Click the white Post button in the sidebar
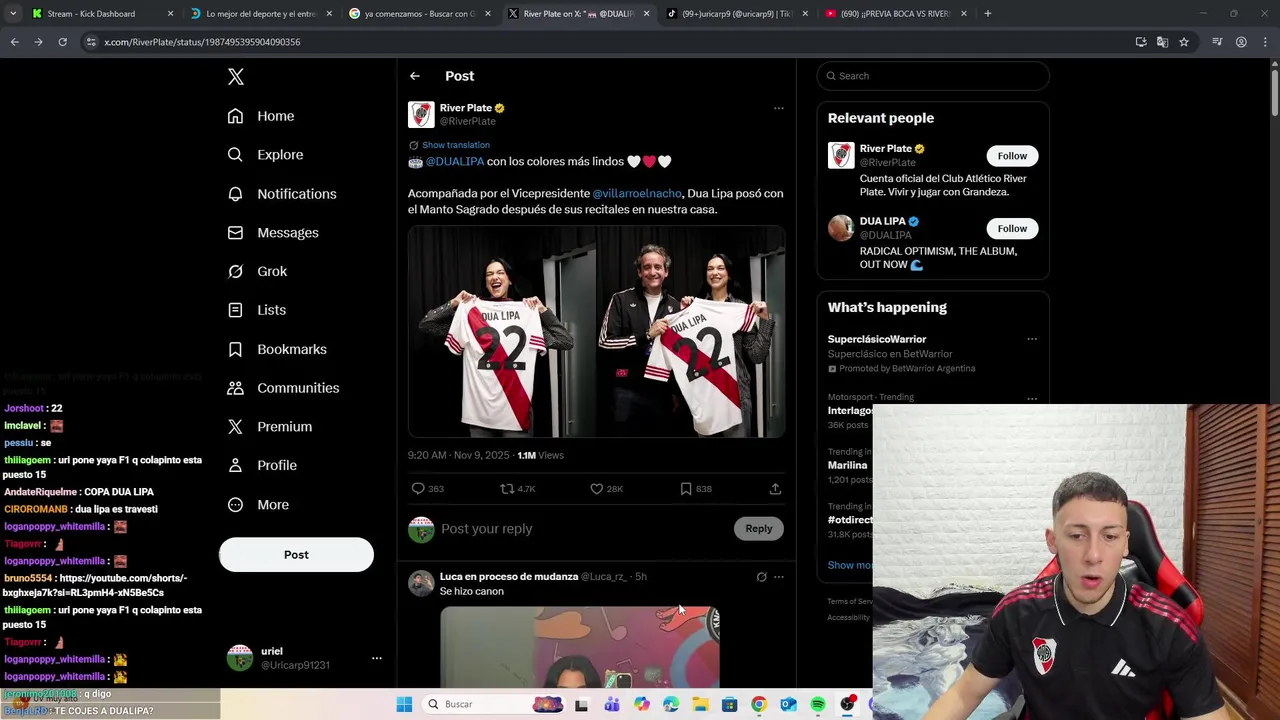Viewport: 1280px width, 720px height. coord(296,555)
